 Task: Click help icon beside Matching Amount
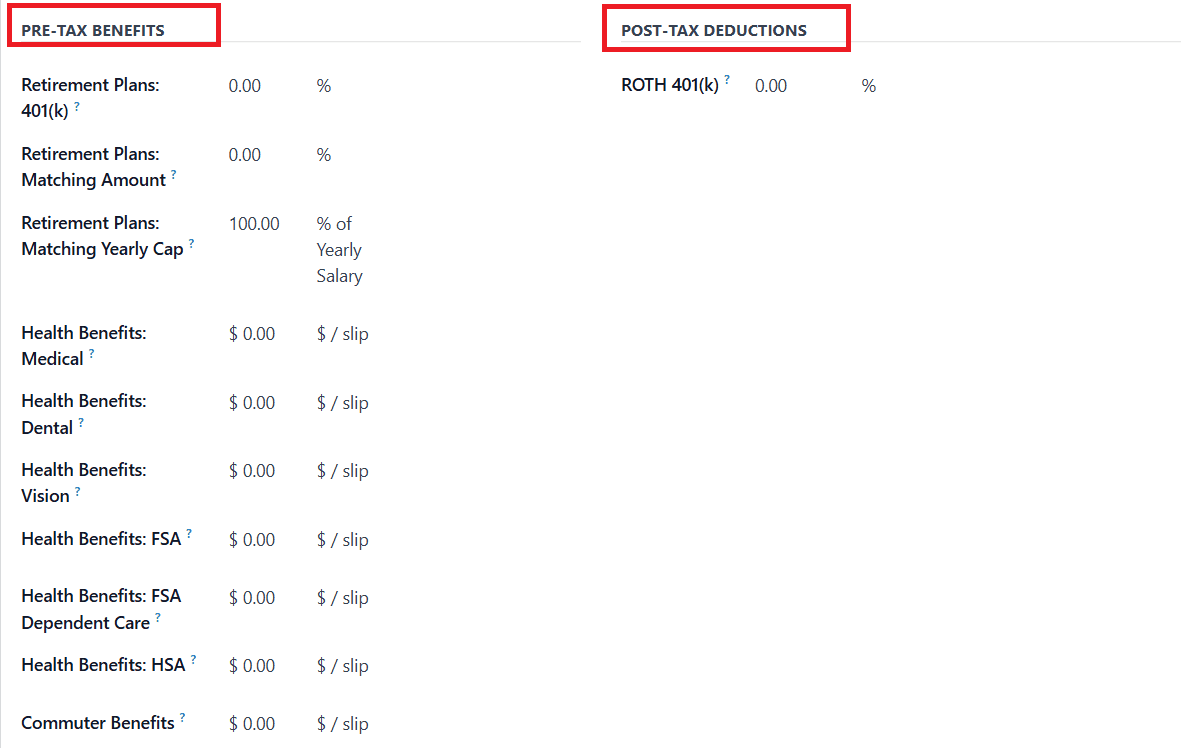tap(173, 175)
